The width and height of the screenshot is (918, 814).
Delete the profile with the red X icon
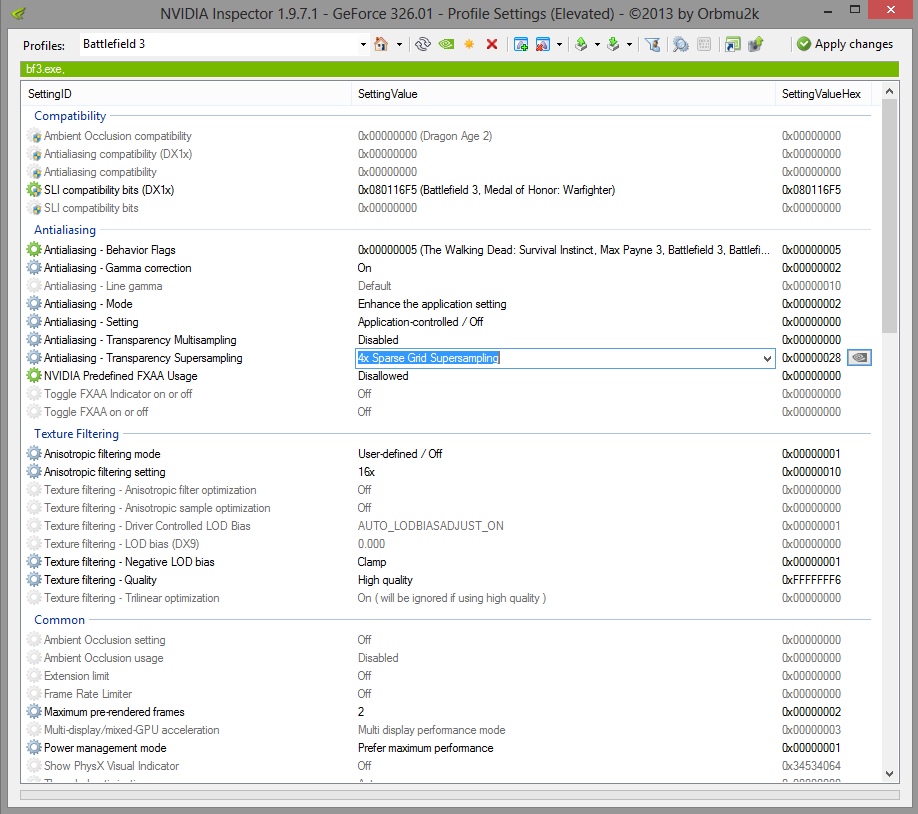click(492, 44)
